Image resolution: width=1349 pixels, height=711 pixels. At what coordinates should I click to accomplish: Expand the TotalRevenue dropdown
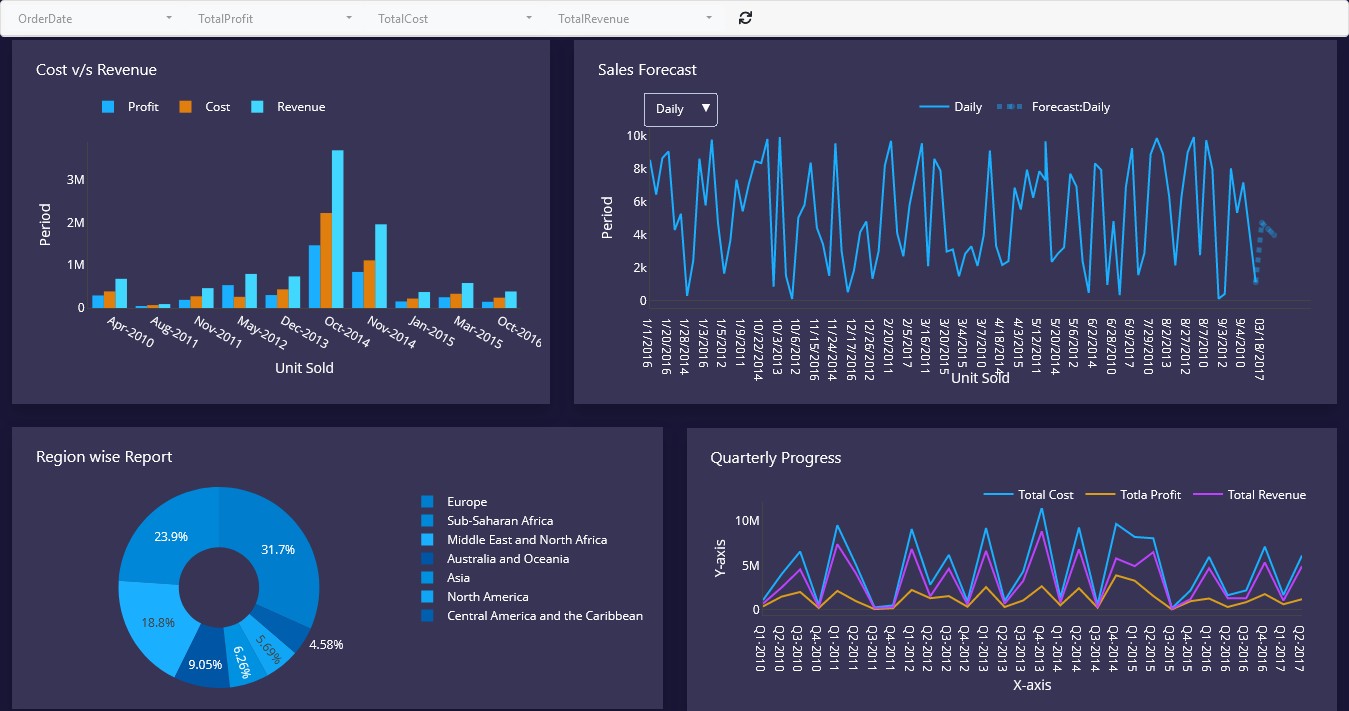coord(635,18)
